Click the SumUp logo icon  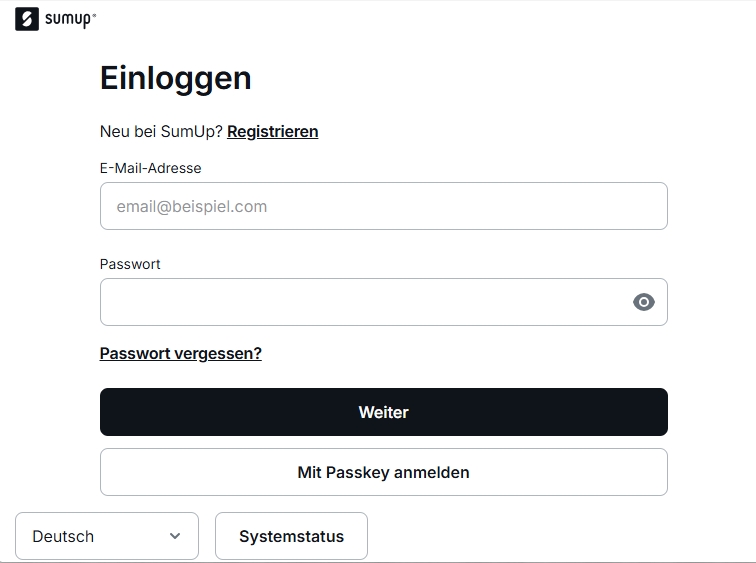pos(27,19)
